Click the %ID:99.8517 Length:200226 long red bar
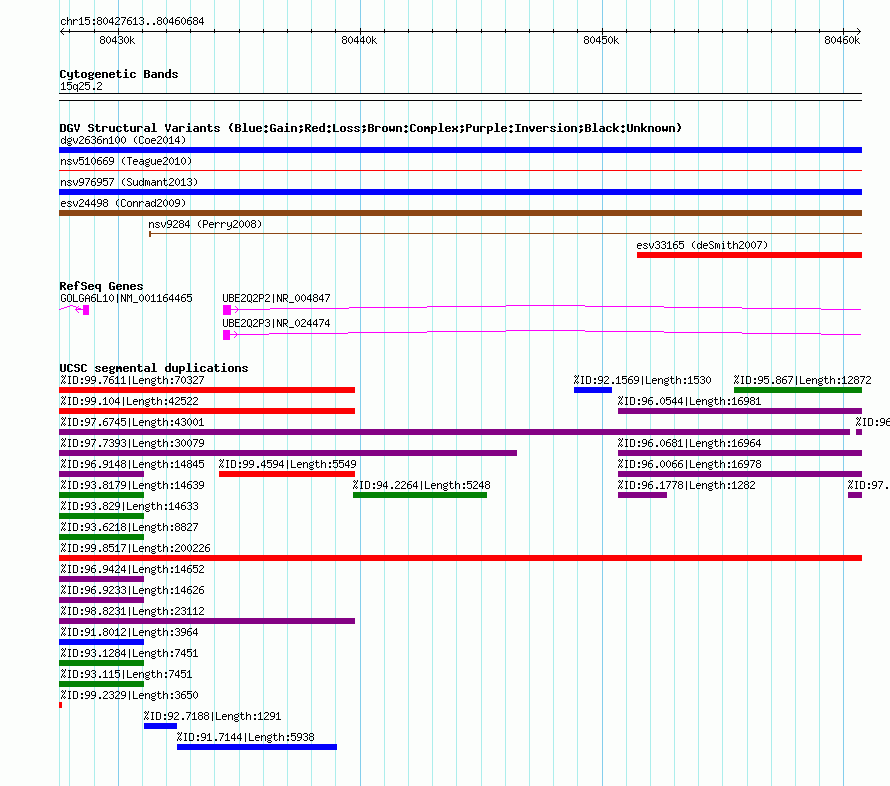This screenshot has height=786, width=890. click(x=460, y=558)
